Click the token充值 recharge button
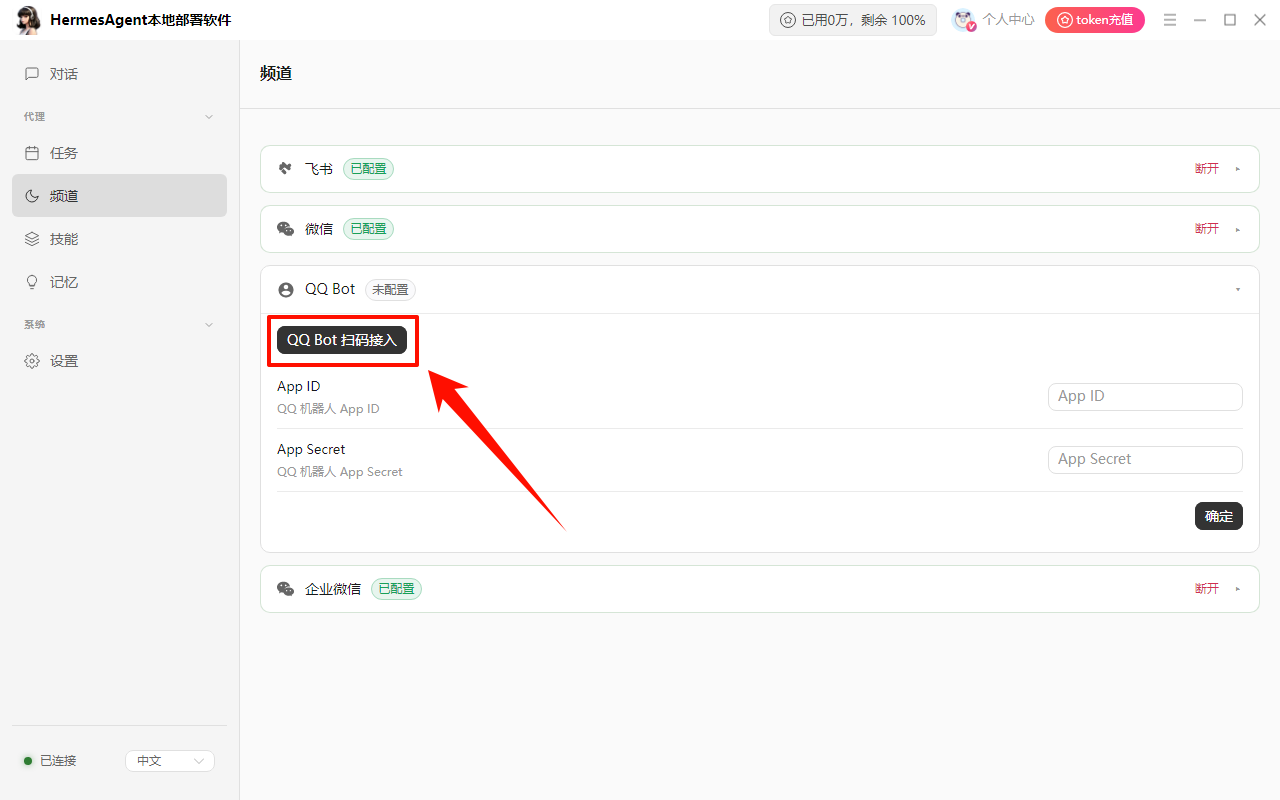 (x=1095, y=20)
